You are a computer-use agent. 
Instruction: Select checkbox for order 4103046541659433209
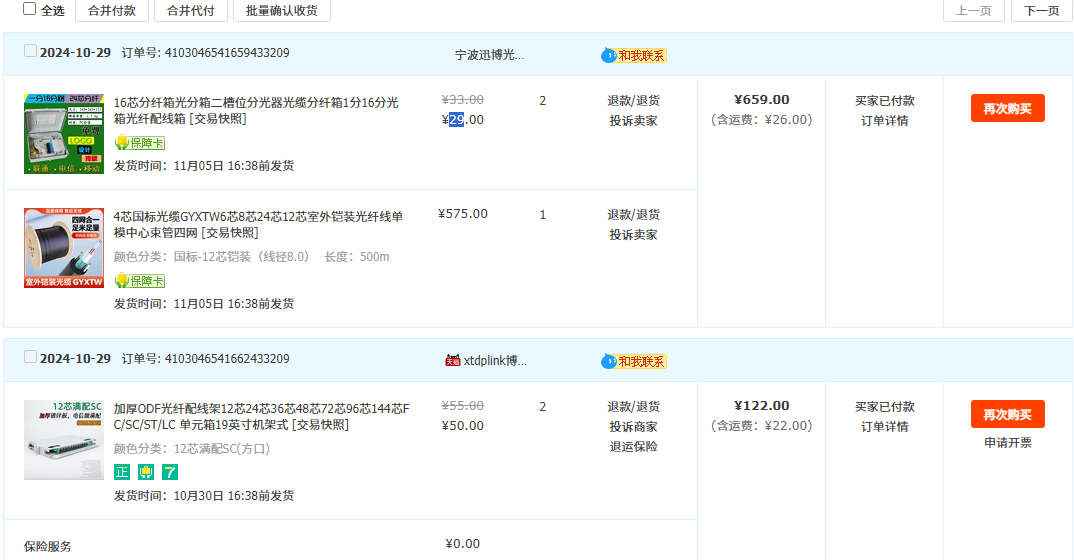[30, 51]
